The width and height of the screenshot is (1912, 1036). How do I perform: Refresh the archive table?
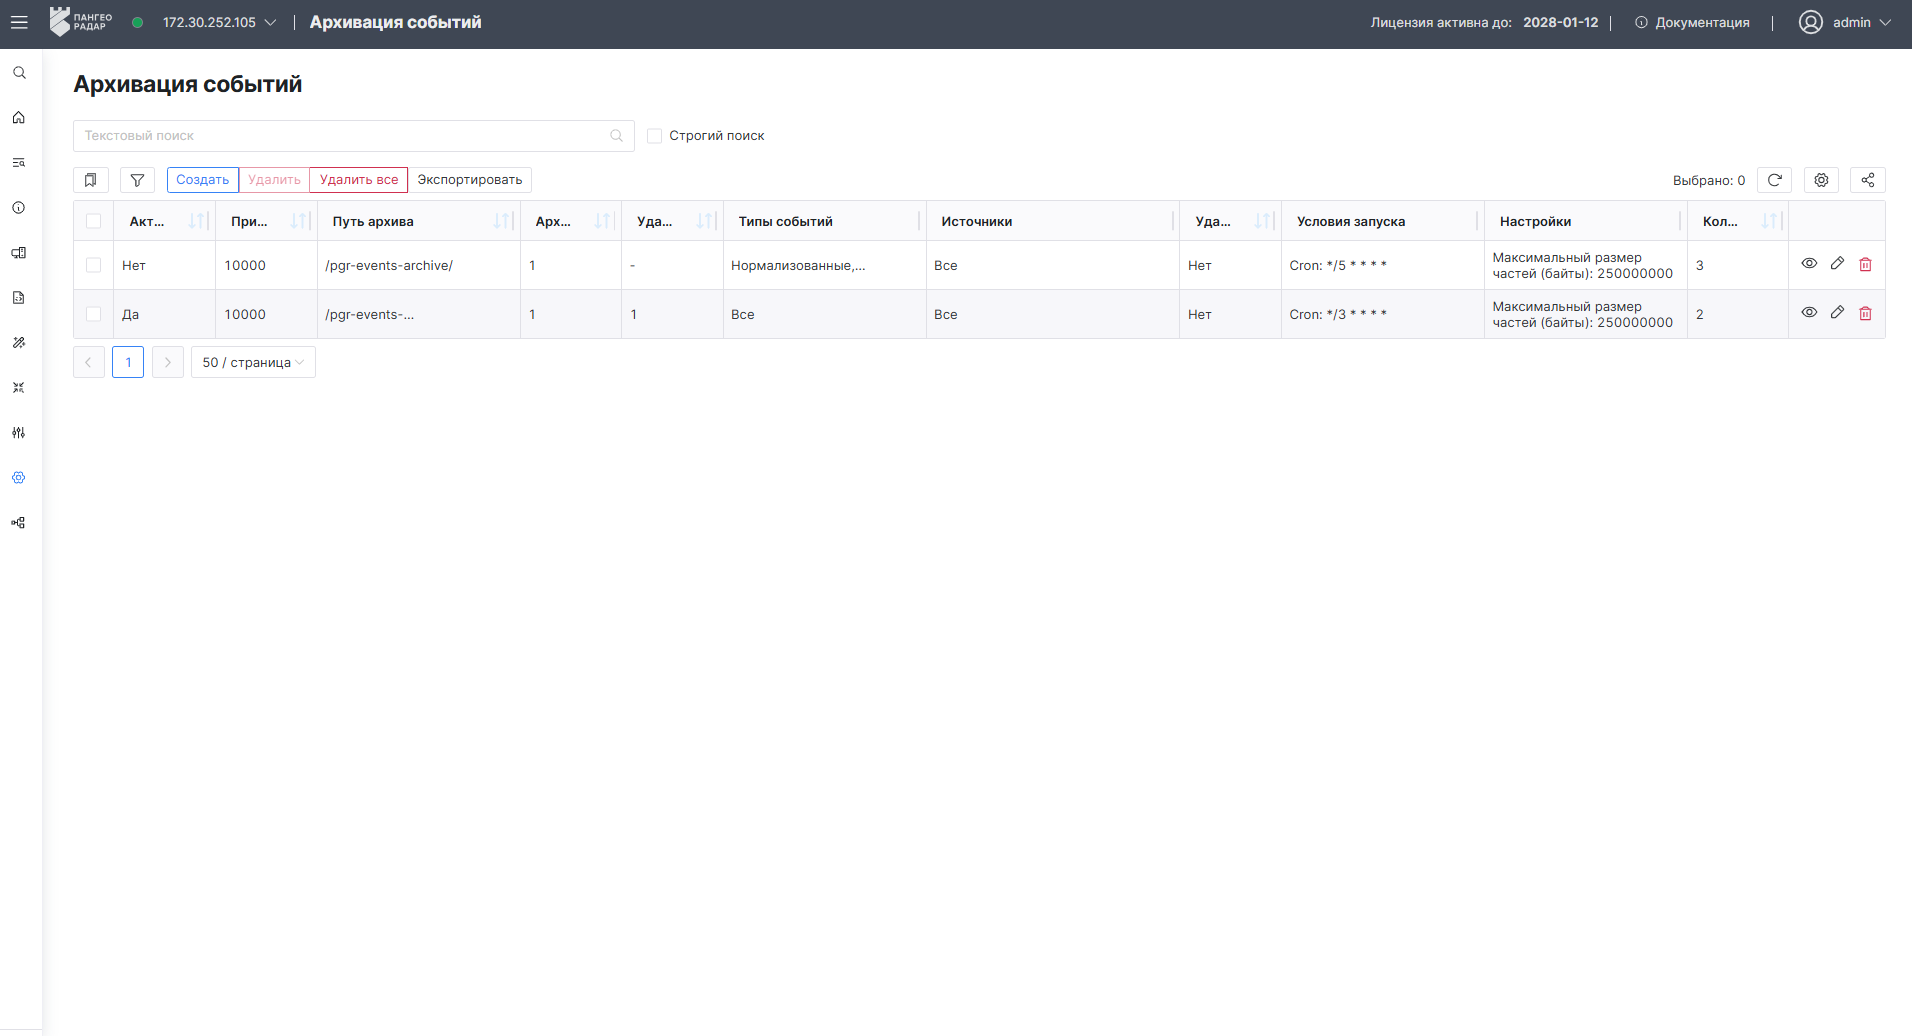[1774, 180]
